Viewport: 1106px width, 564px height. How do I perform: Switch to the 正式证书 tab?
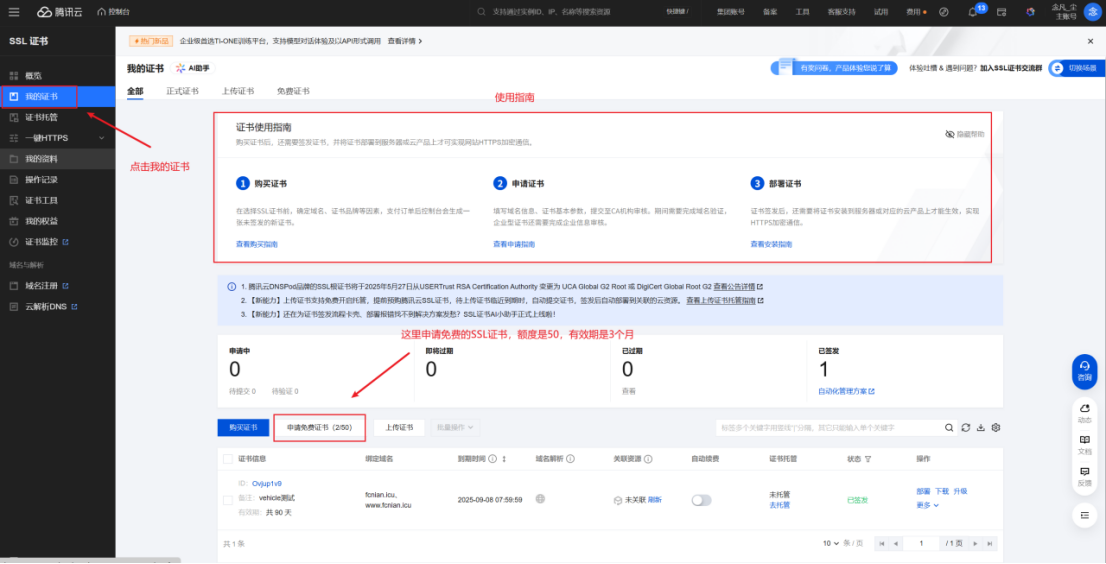pos(183,91)
